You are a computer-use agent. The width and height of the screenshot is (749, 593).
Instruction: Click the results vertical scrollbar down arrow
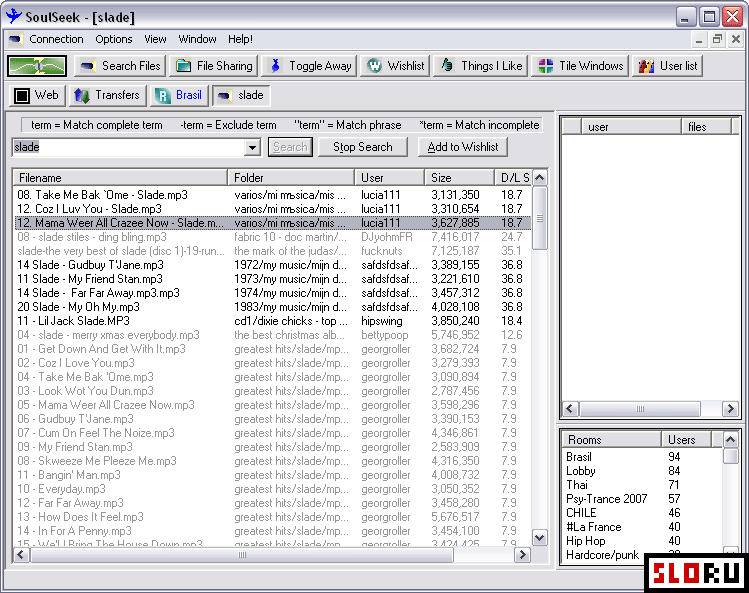[540, 538]
